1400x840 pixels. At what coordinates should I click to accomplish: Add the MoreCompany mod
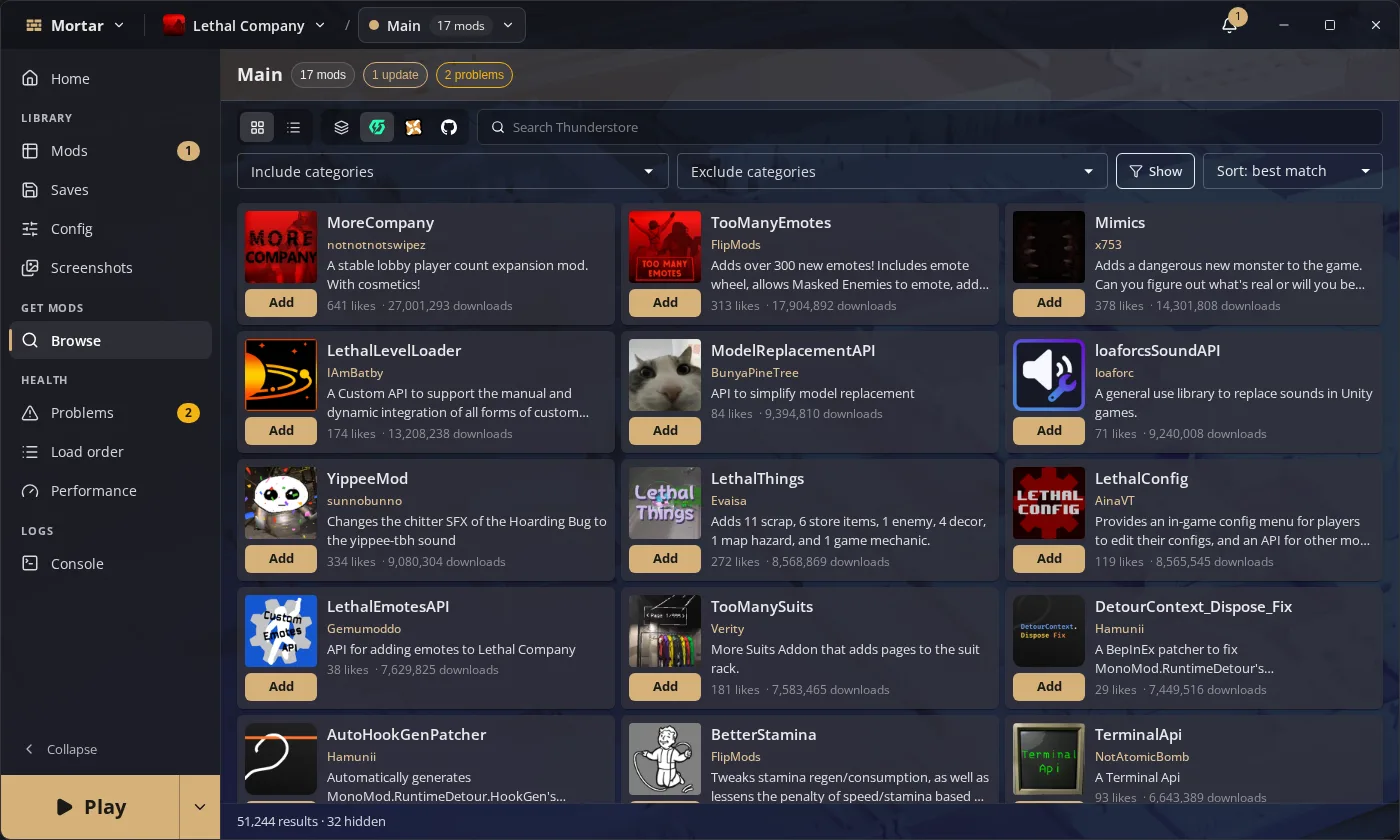coord(281,302)
